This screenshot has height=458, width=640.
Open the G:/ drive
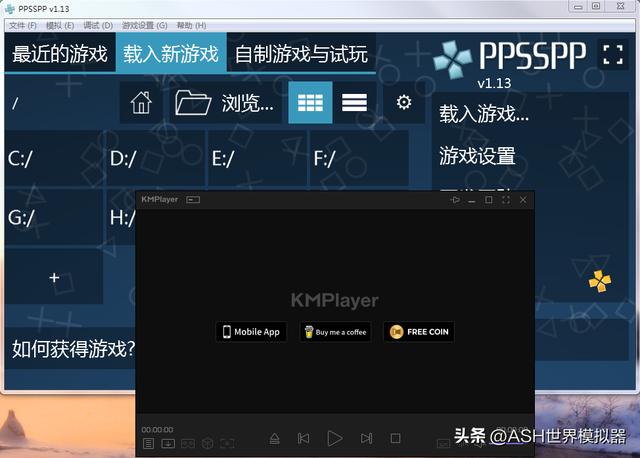coord(53,217)
